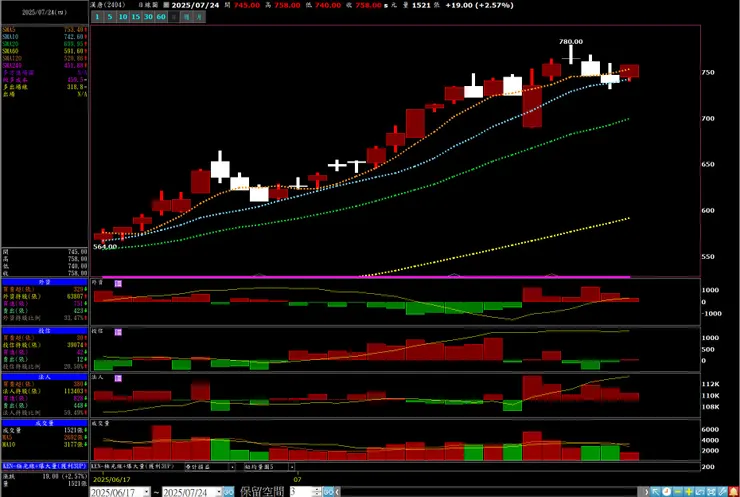740x497 pixels.
Task: Click the orange alert bell icon
Action: (x=734, y=491)
